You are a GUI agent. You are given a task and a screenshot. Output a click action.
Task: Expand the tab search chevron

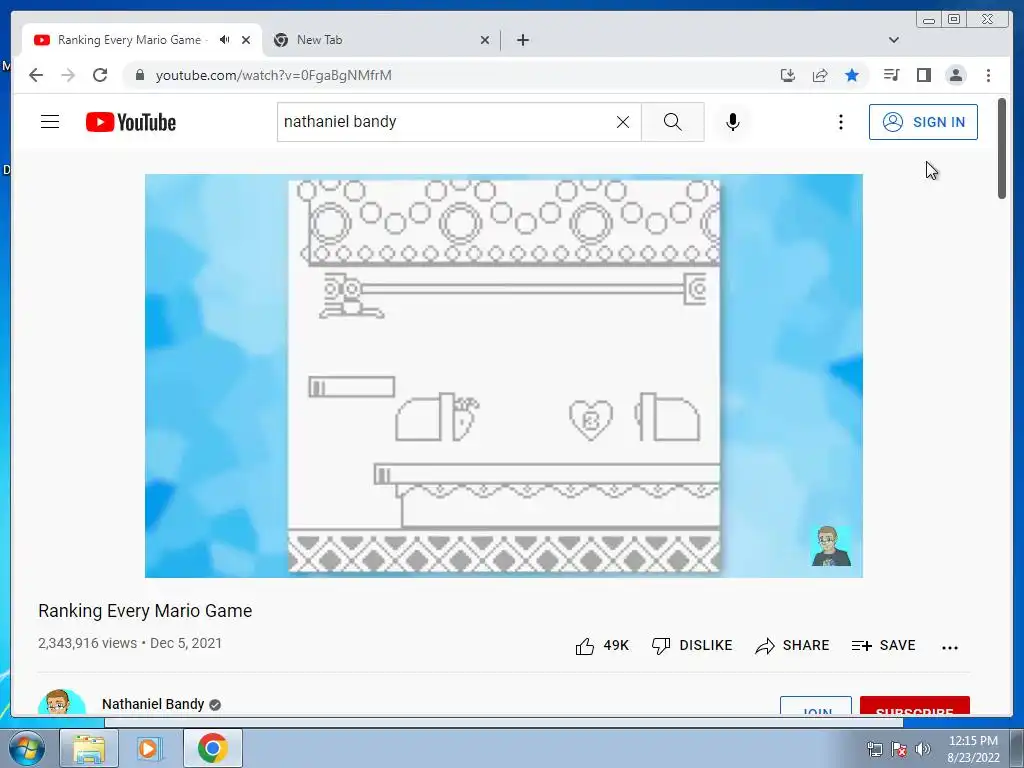pos(893,40)
